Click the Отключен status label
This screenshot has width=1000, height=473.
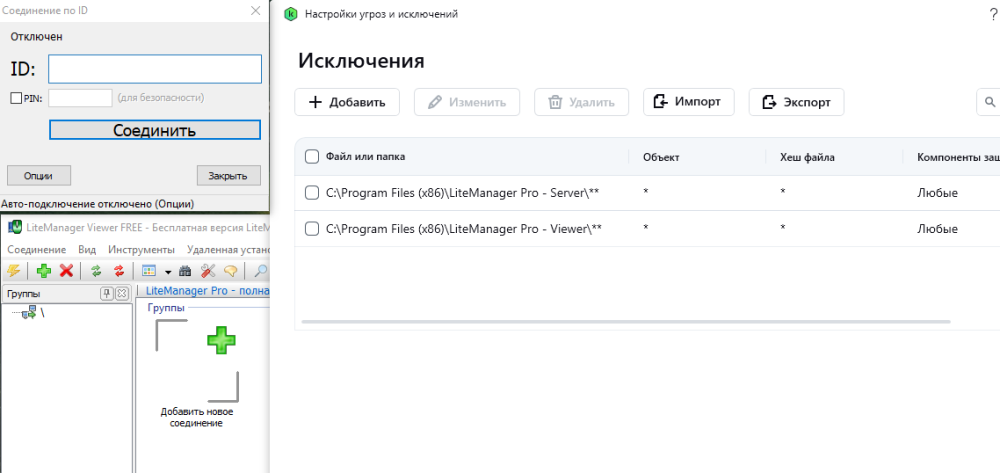36,37
